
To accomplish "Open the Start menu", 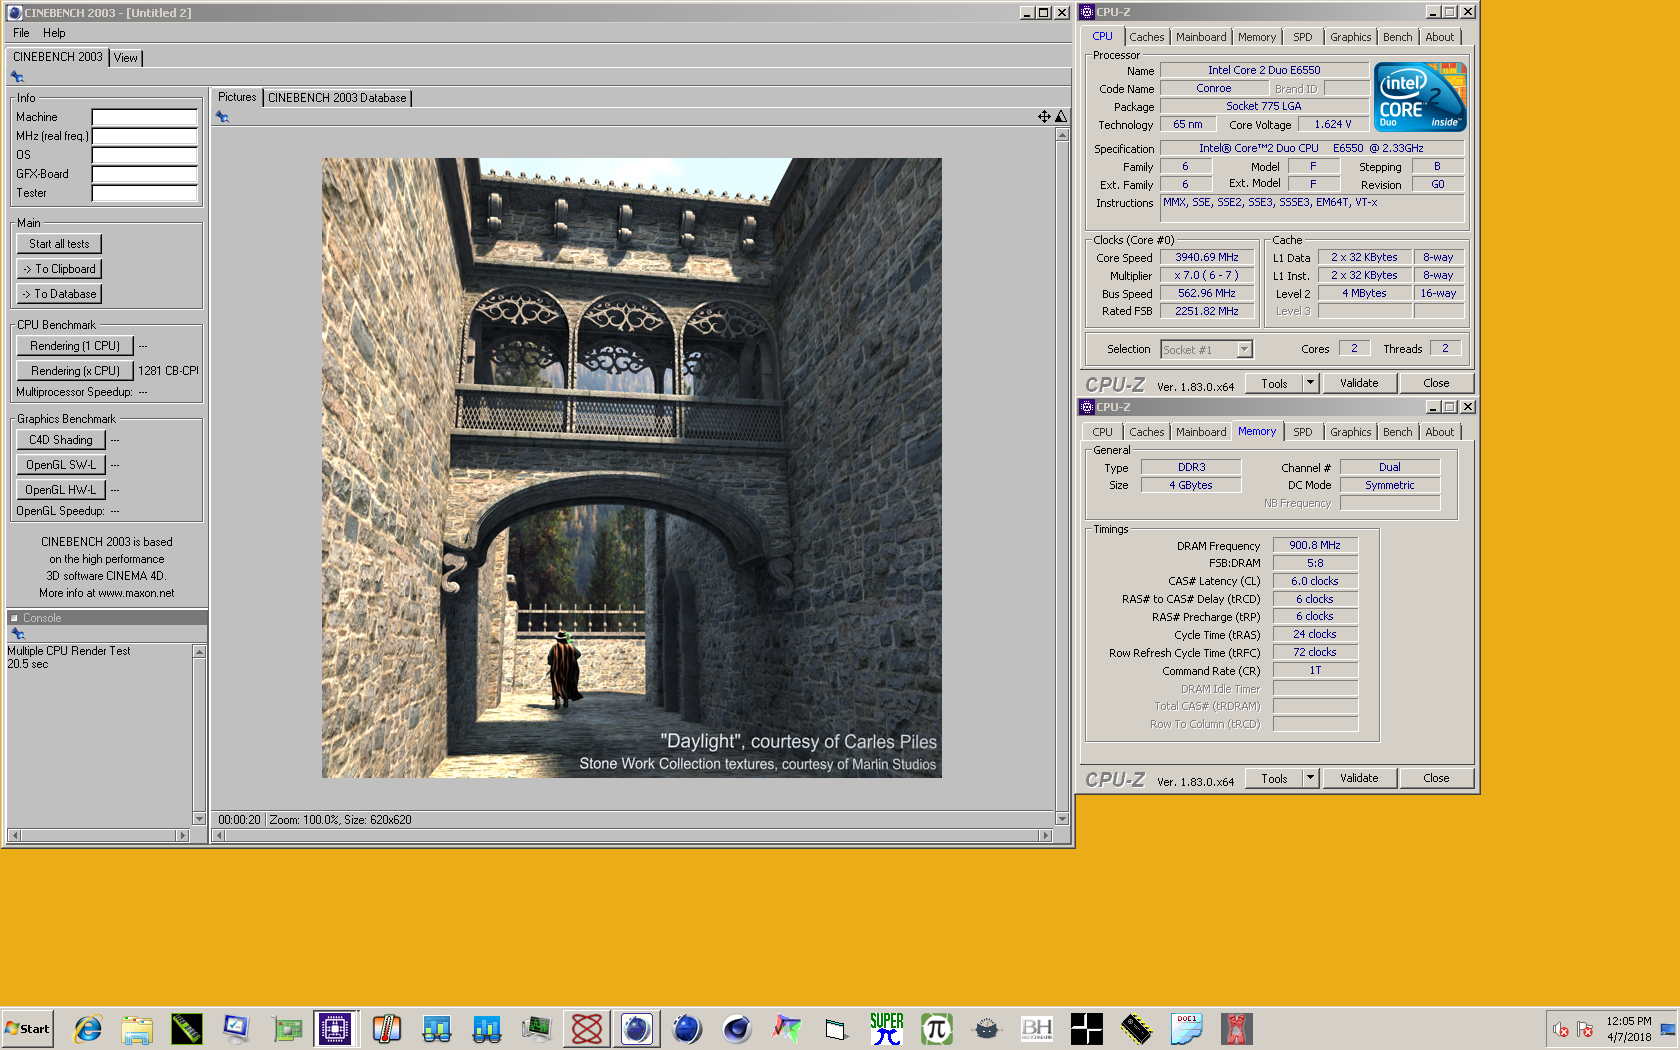I will coord(27,1028).
